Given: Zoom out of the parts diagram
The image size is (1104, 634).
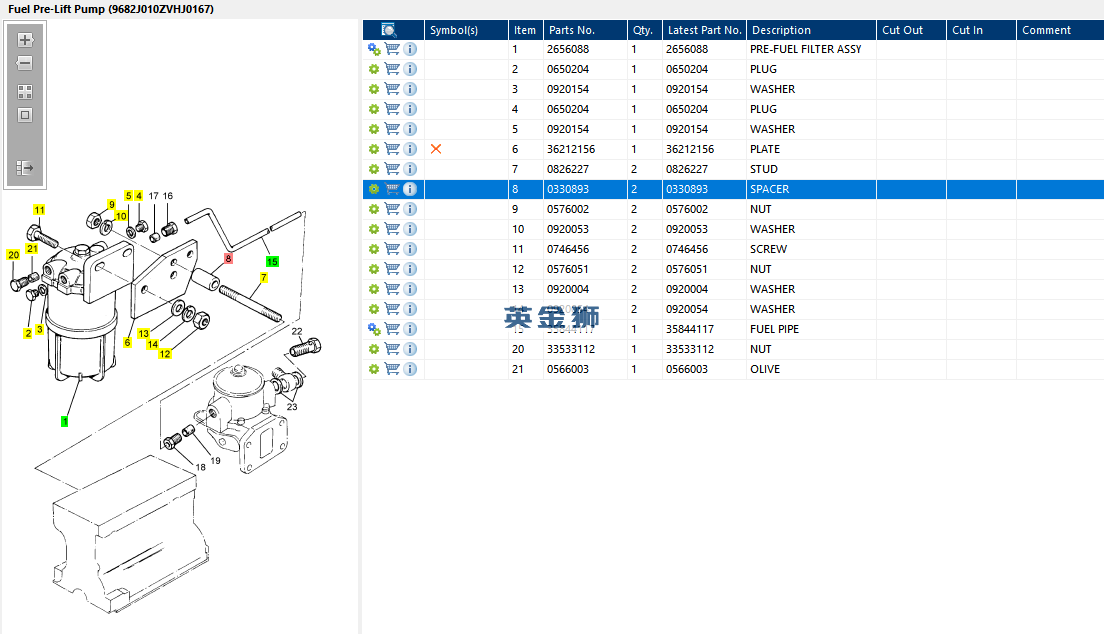Looking at the screenshot, I should pos(25,63).
